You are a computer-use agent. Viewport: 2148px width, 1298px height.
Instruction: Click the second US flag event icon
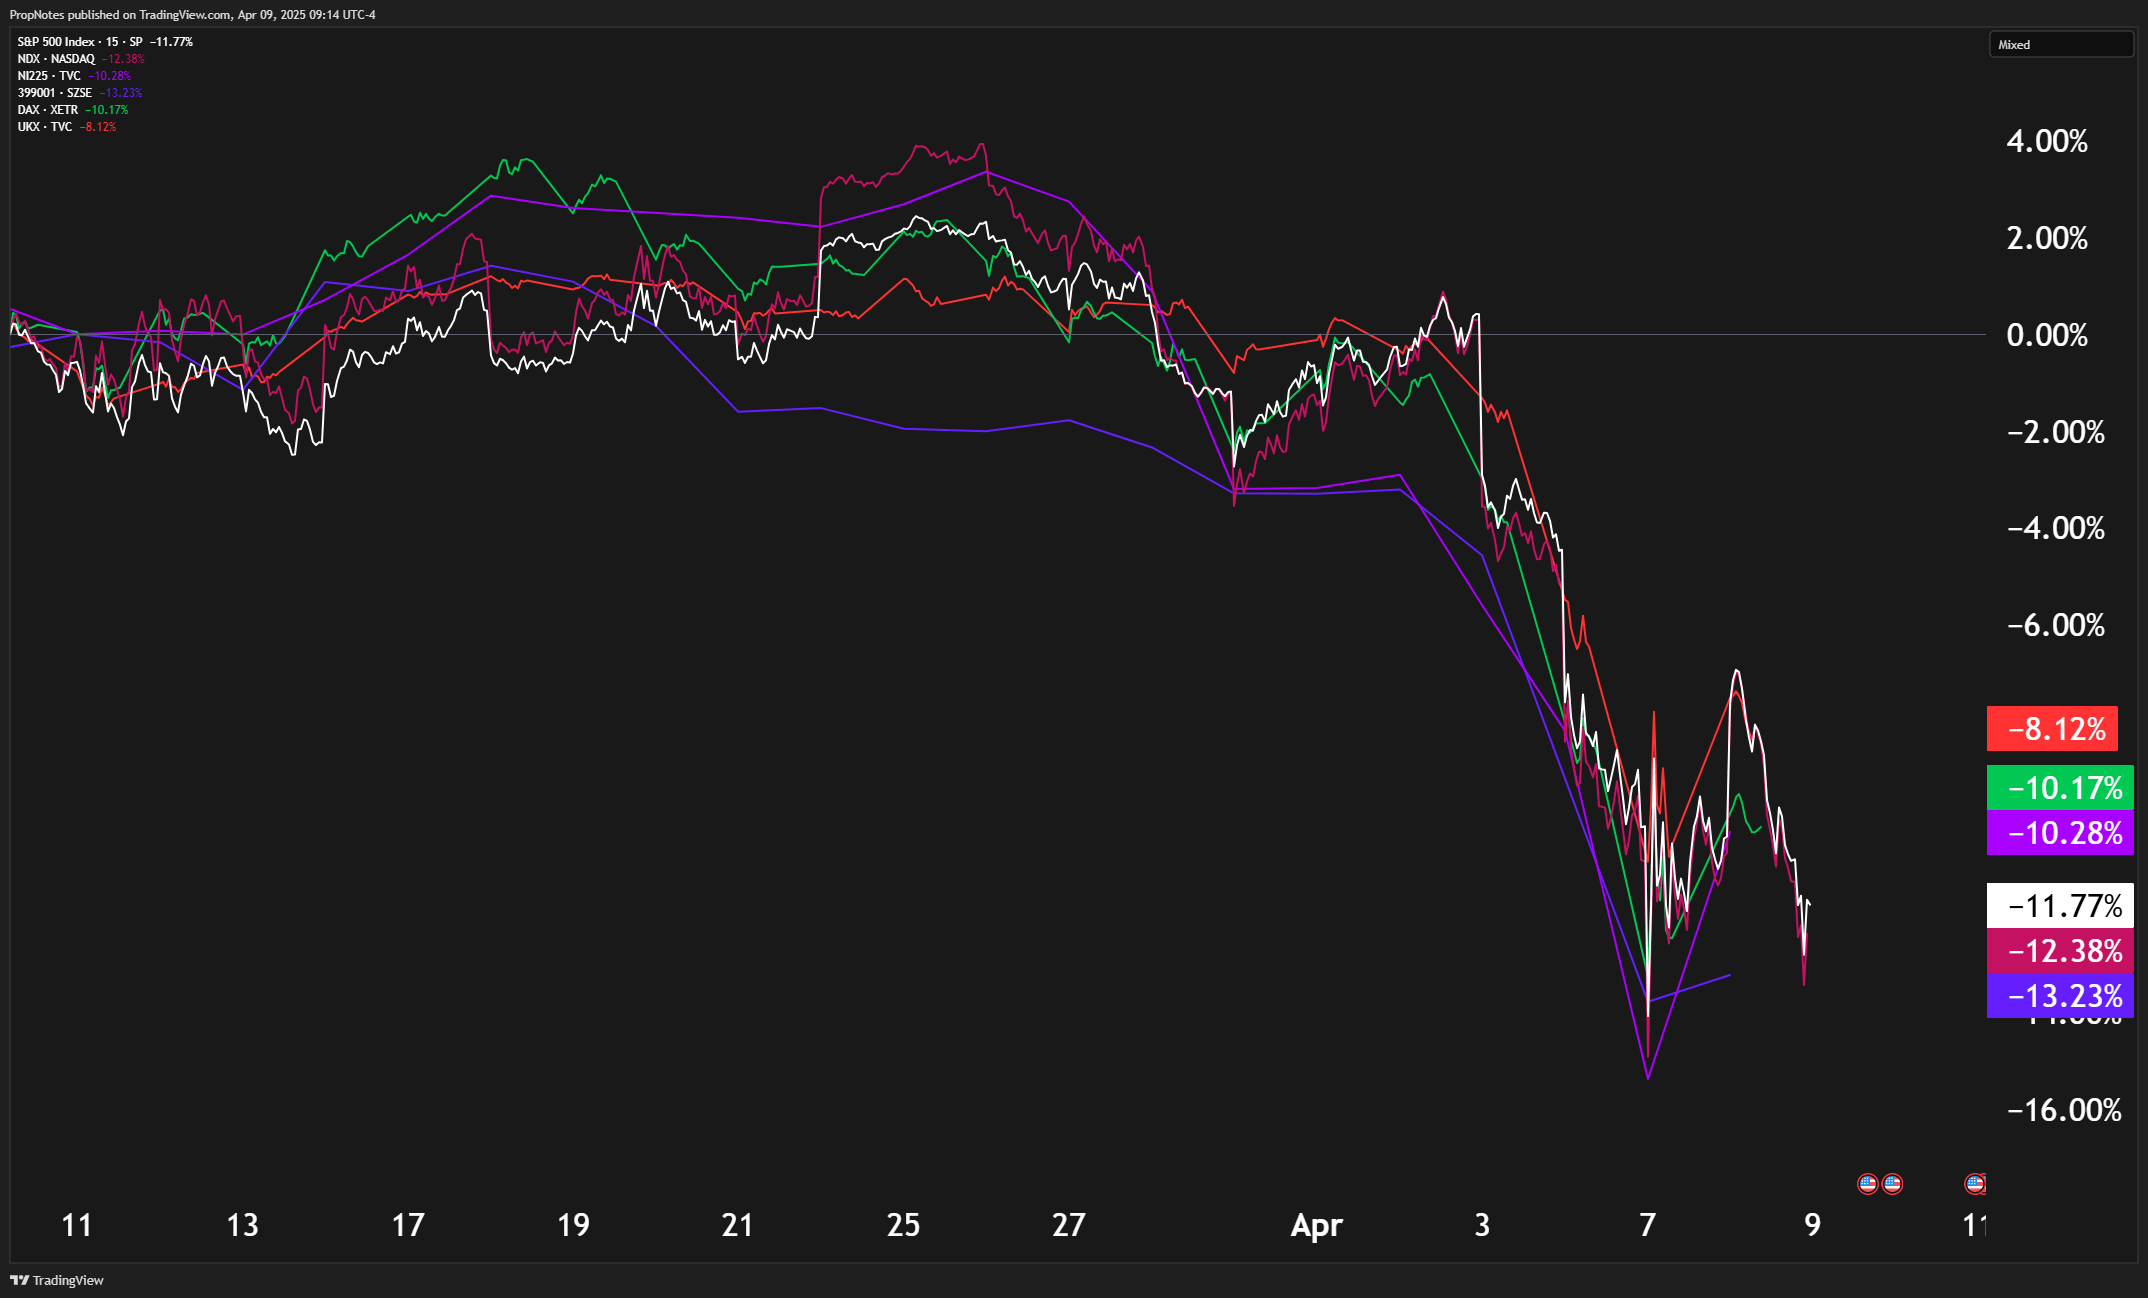pyautogui.click(x=1892, y=1184)
